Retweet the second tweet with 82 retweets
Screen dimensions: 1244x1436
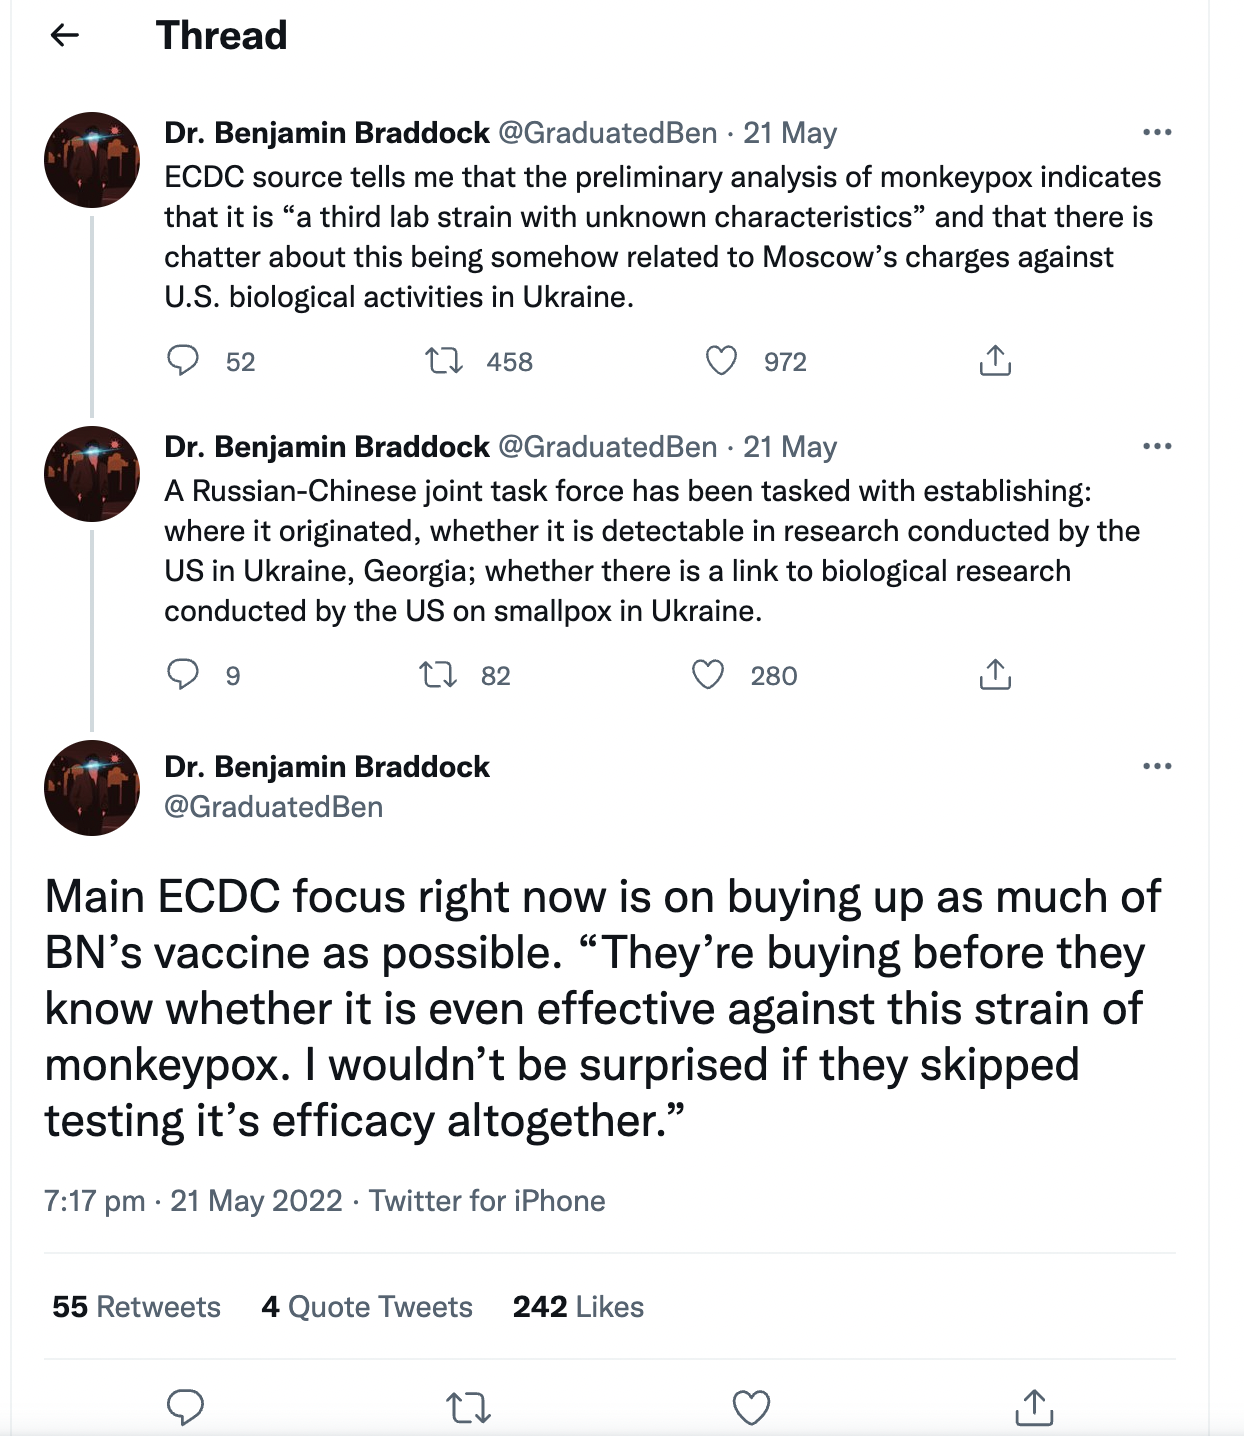coord(438,675)
